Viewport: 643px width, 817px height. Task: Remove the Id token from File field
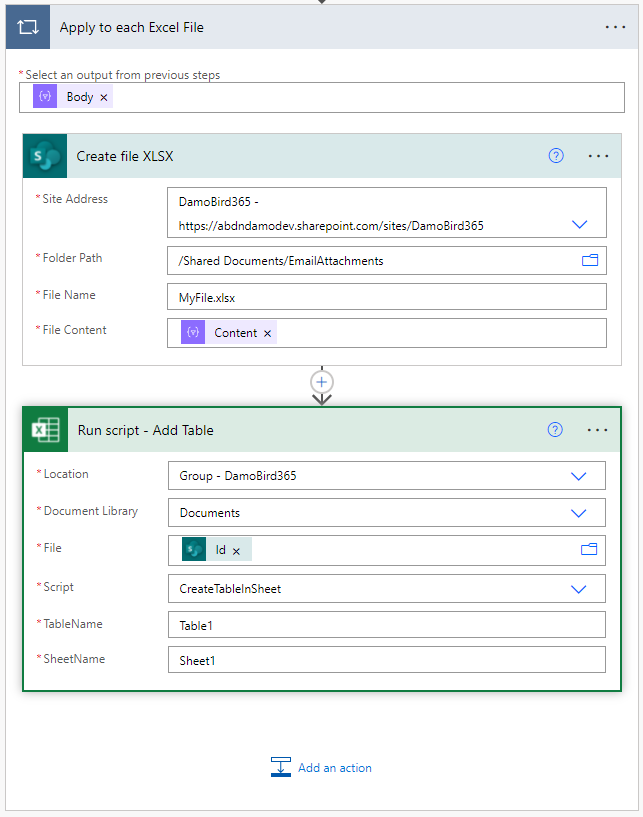click(236, 551)
